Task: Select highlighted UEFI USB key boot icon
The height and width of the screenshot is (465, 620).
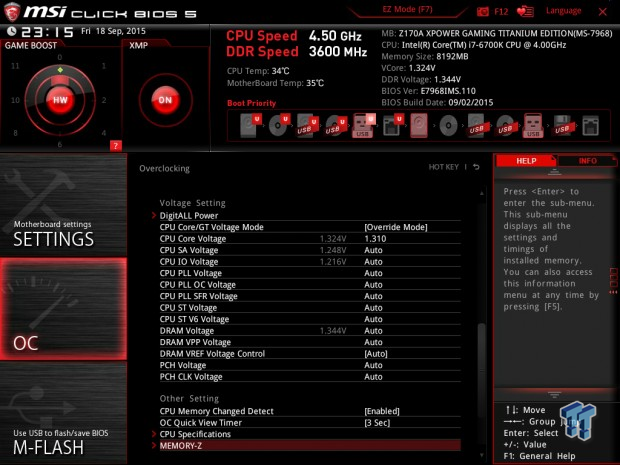Action: (x=364, y=125)
